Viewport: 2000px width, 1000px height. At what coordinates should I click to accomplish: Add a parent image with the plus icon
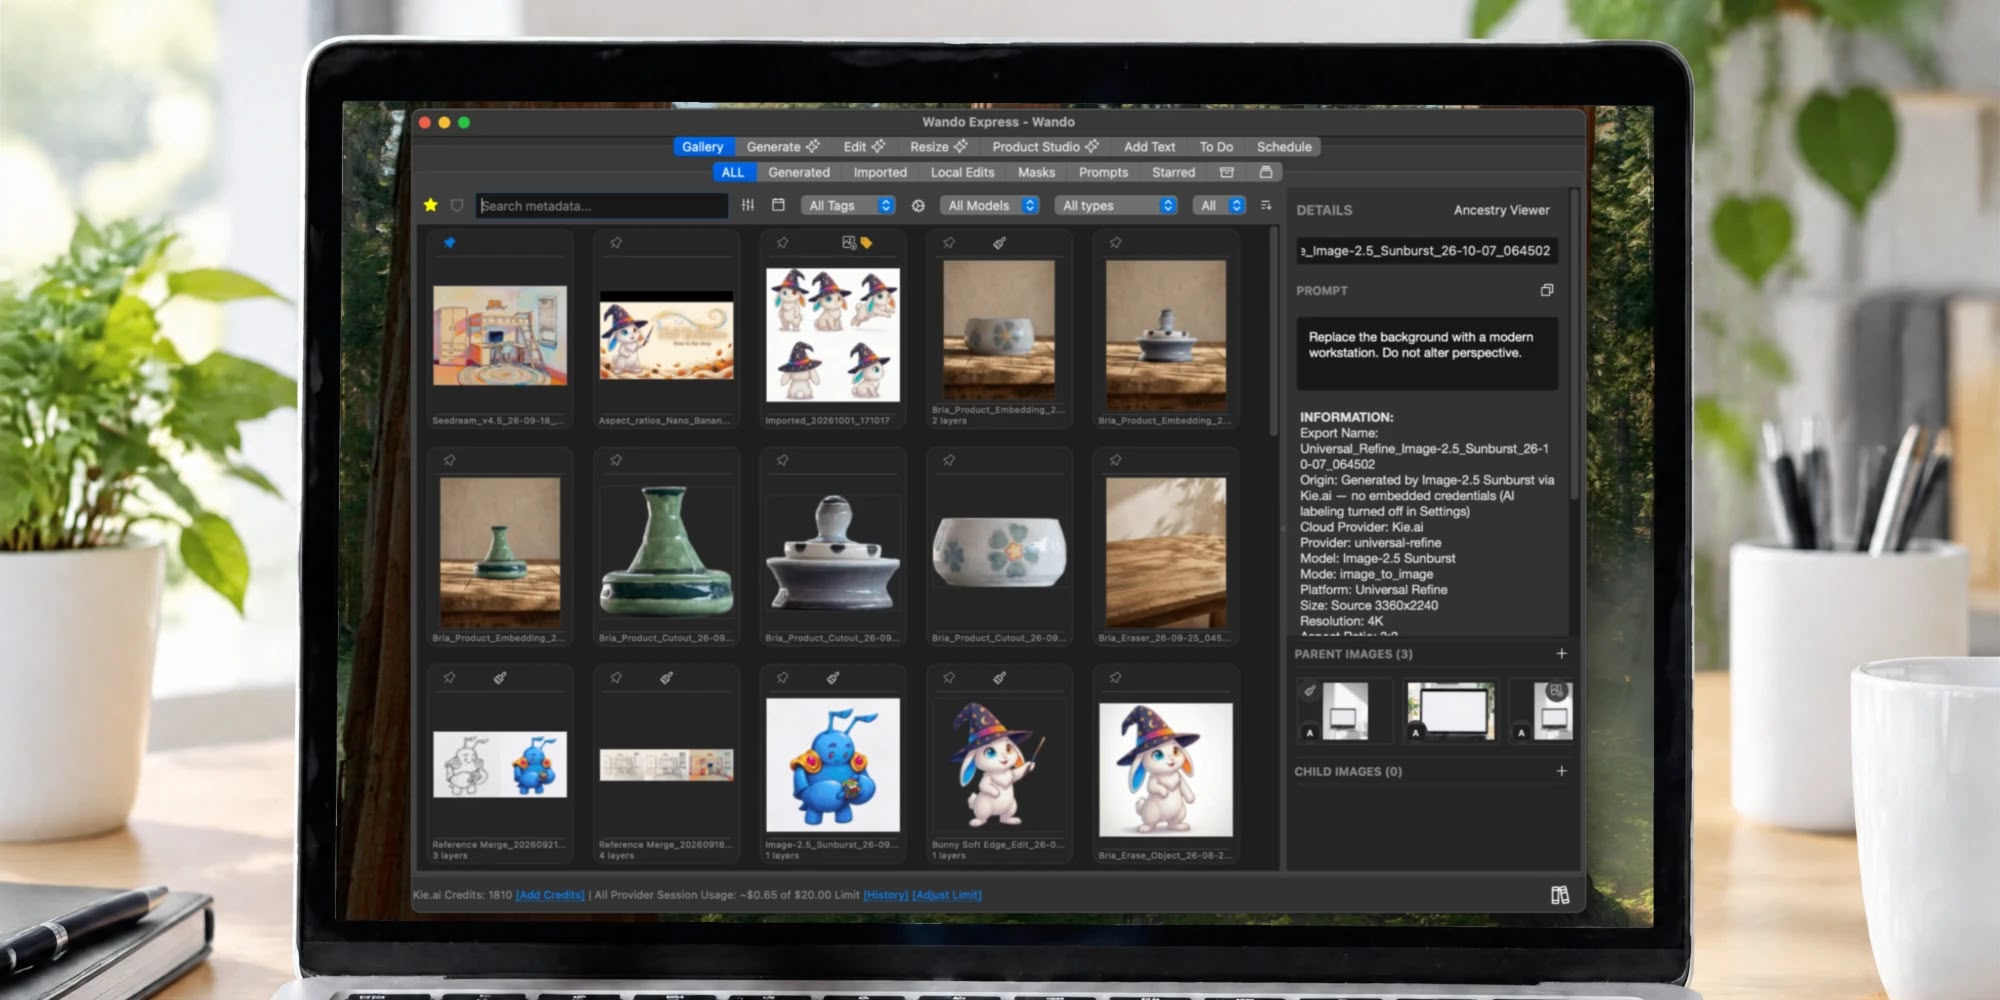coord(1561,653)
